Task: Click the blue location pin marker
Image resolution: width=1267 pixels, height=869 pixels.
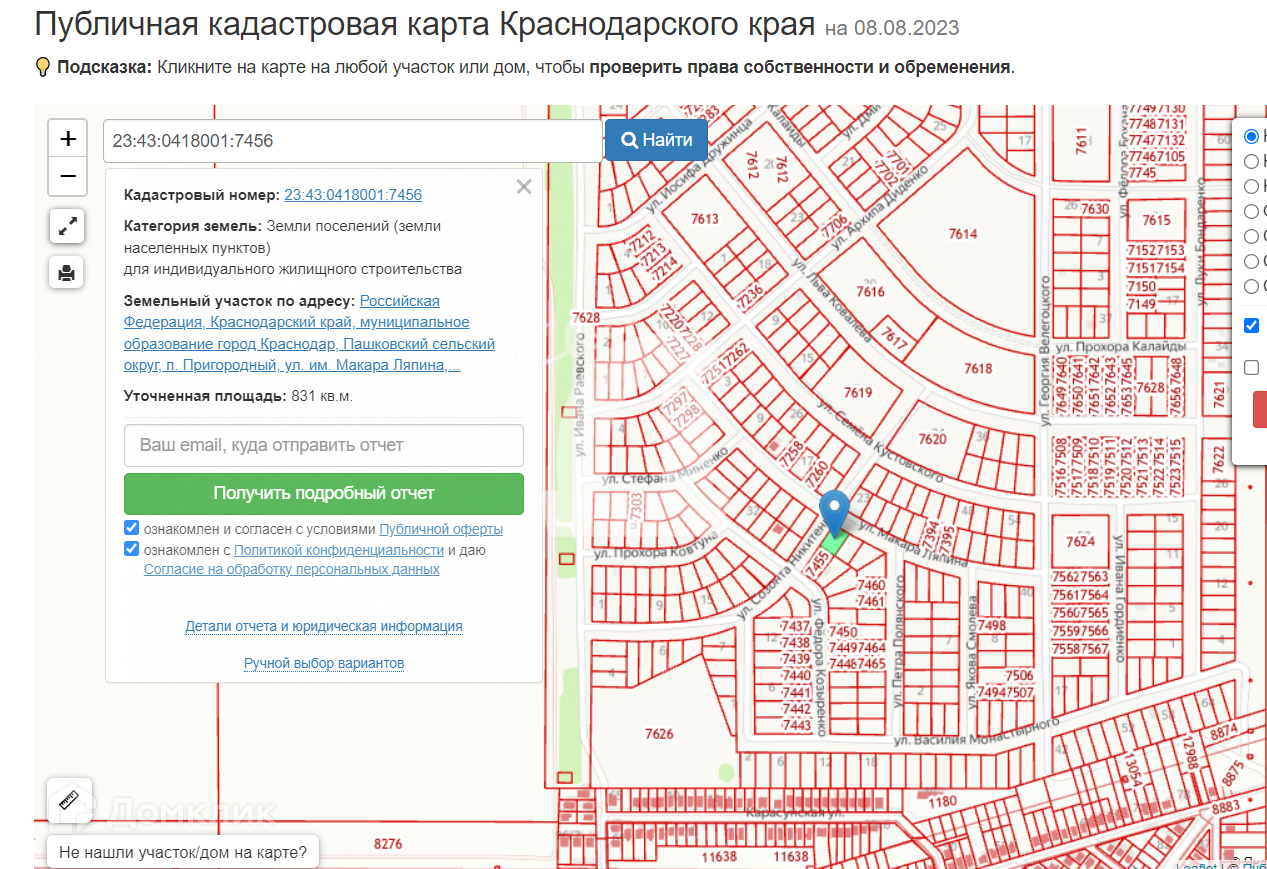Action: [834, 514]
